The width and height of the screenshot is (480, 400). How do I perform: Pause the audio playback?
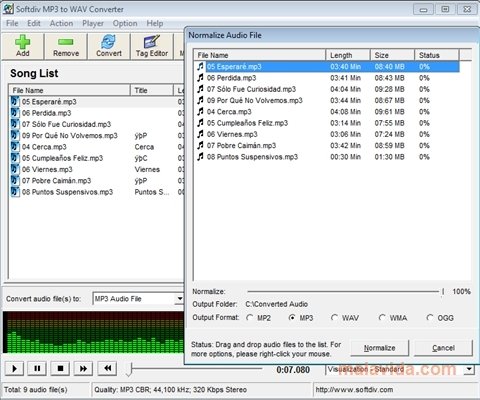[37, 368]
